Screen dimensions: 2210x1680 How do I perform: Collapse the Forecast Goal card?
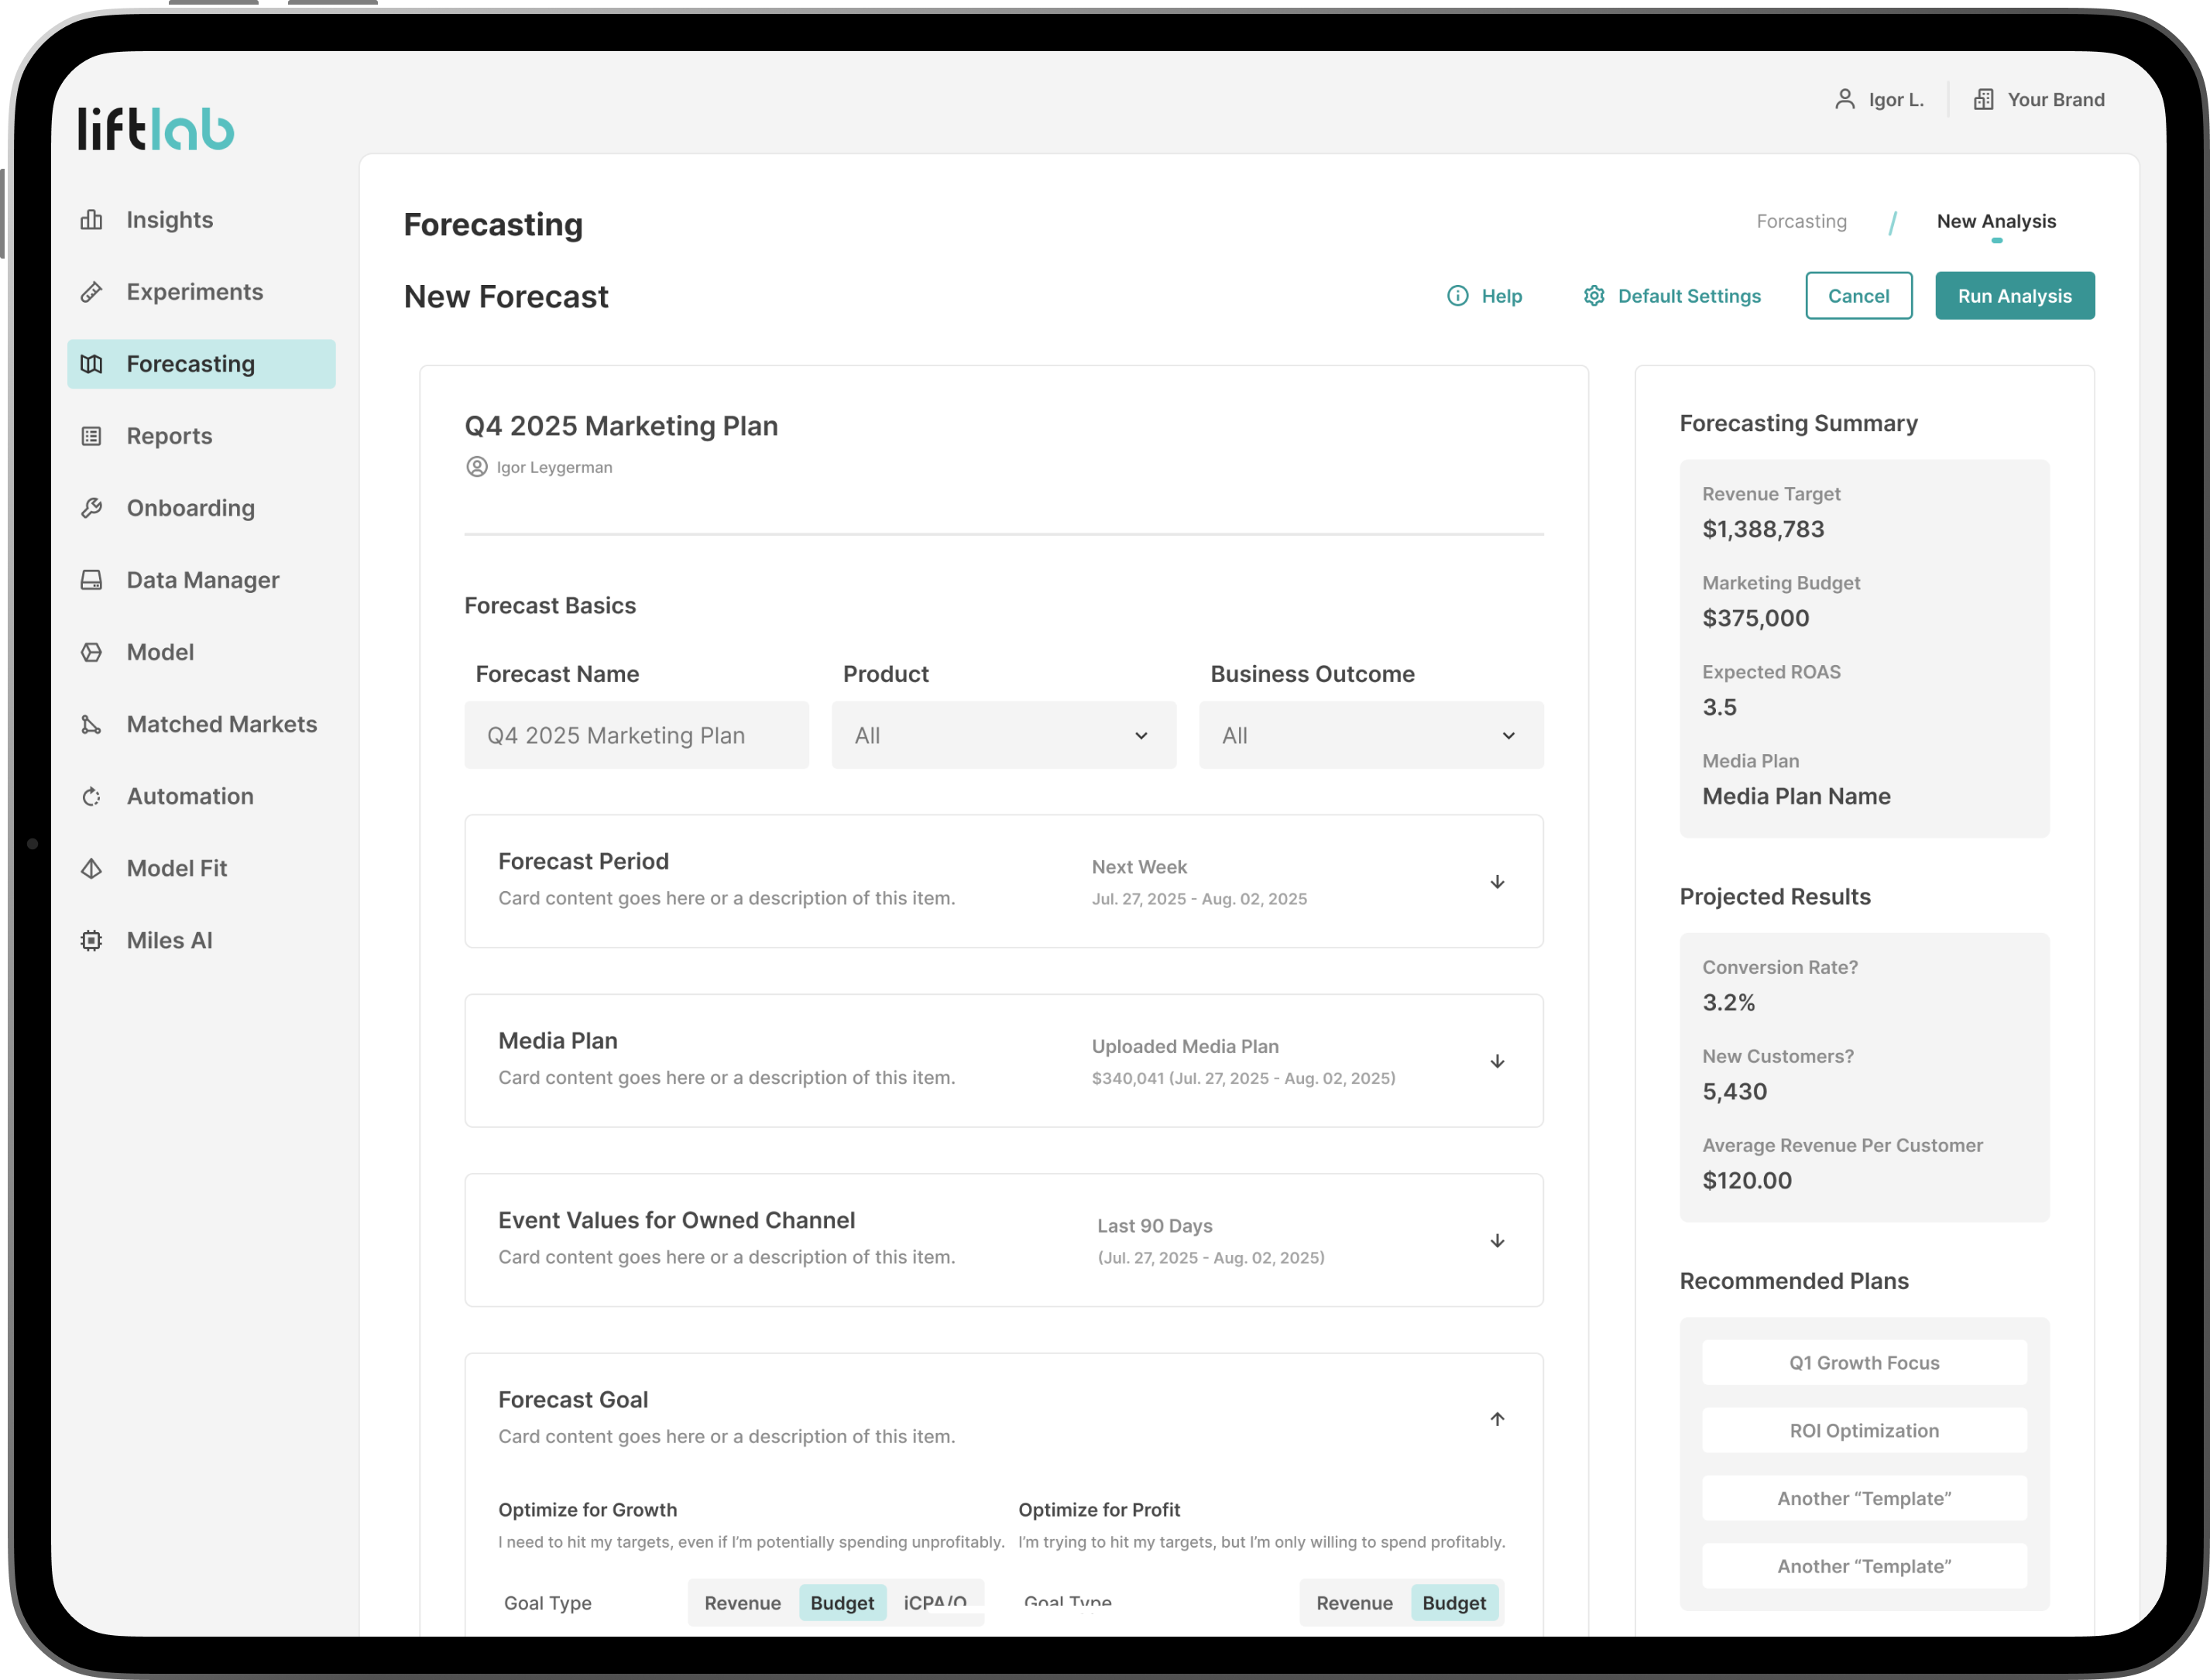tap(1497, 1419)
